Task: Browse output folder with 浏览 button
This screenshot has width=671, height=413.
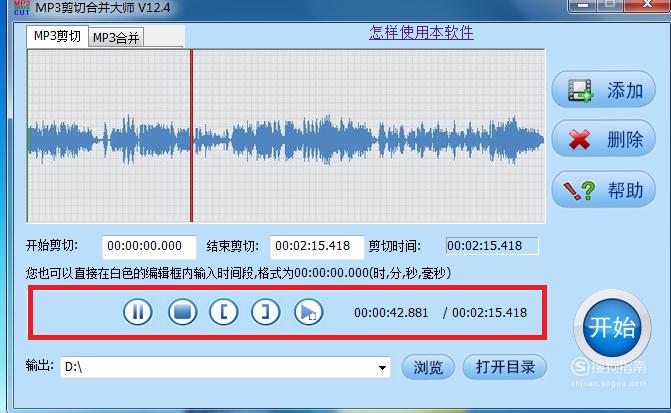Action: [428, 367]
